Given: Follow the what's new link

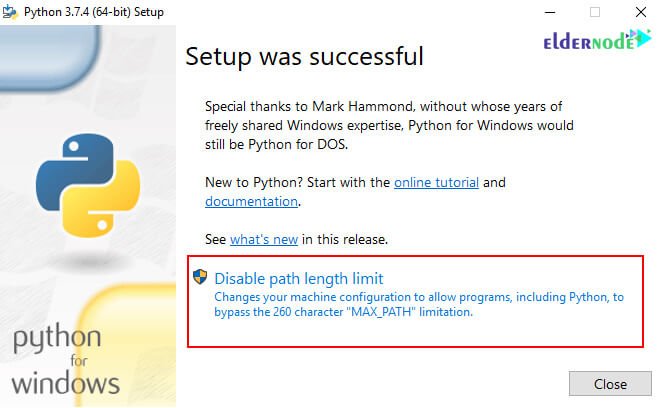Looking at the screenshot, I should [264, 239].
